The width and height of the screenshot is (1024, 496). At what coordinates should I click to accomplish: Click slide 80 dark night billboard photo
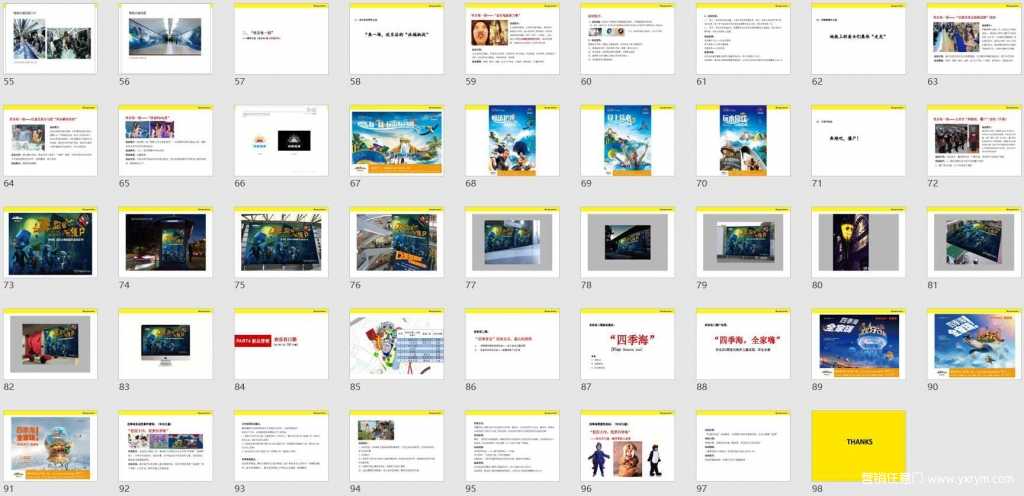[859, 242]
